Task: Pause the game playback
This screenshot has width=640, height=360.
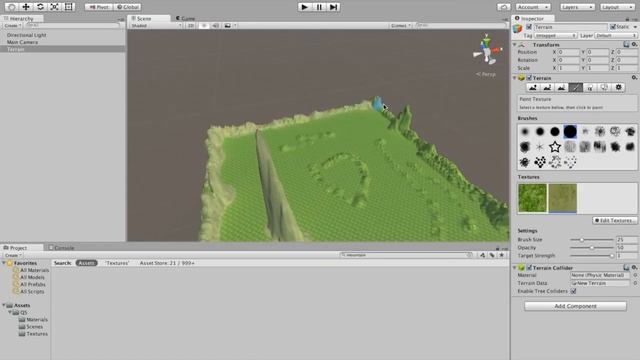Action: [319, 7]
